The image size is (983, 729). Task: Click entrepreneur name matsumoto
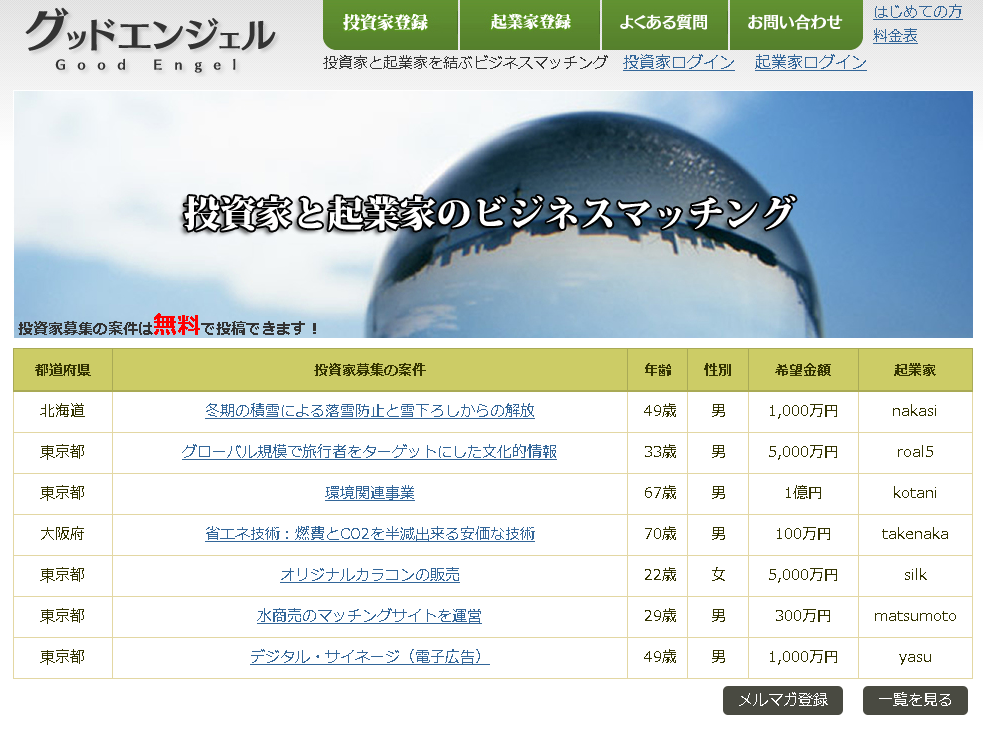coord(915,616)
